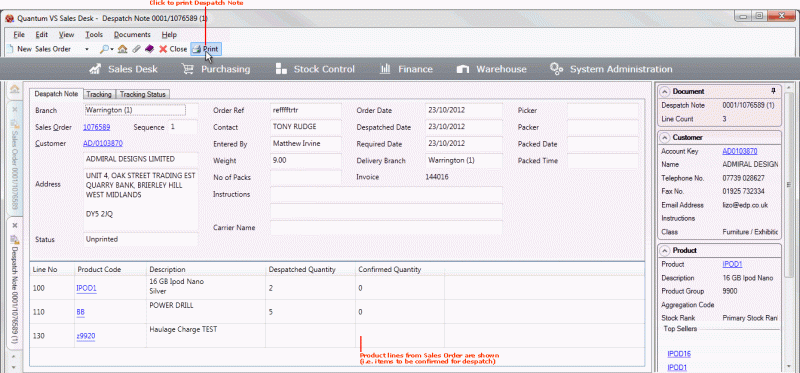Open Account Key link AD0103870 in Customer panel
The height and width of the screenshot is (373, 800).
coord(740,152)
